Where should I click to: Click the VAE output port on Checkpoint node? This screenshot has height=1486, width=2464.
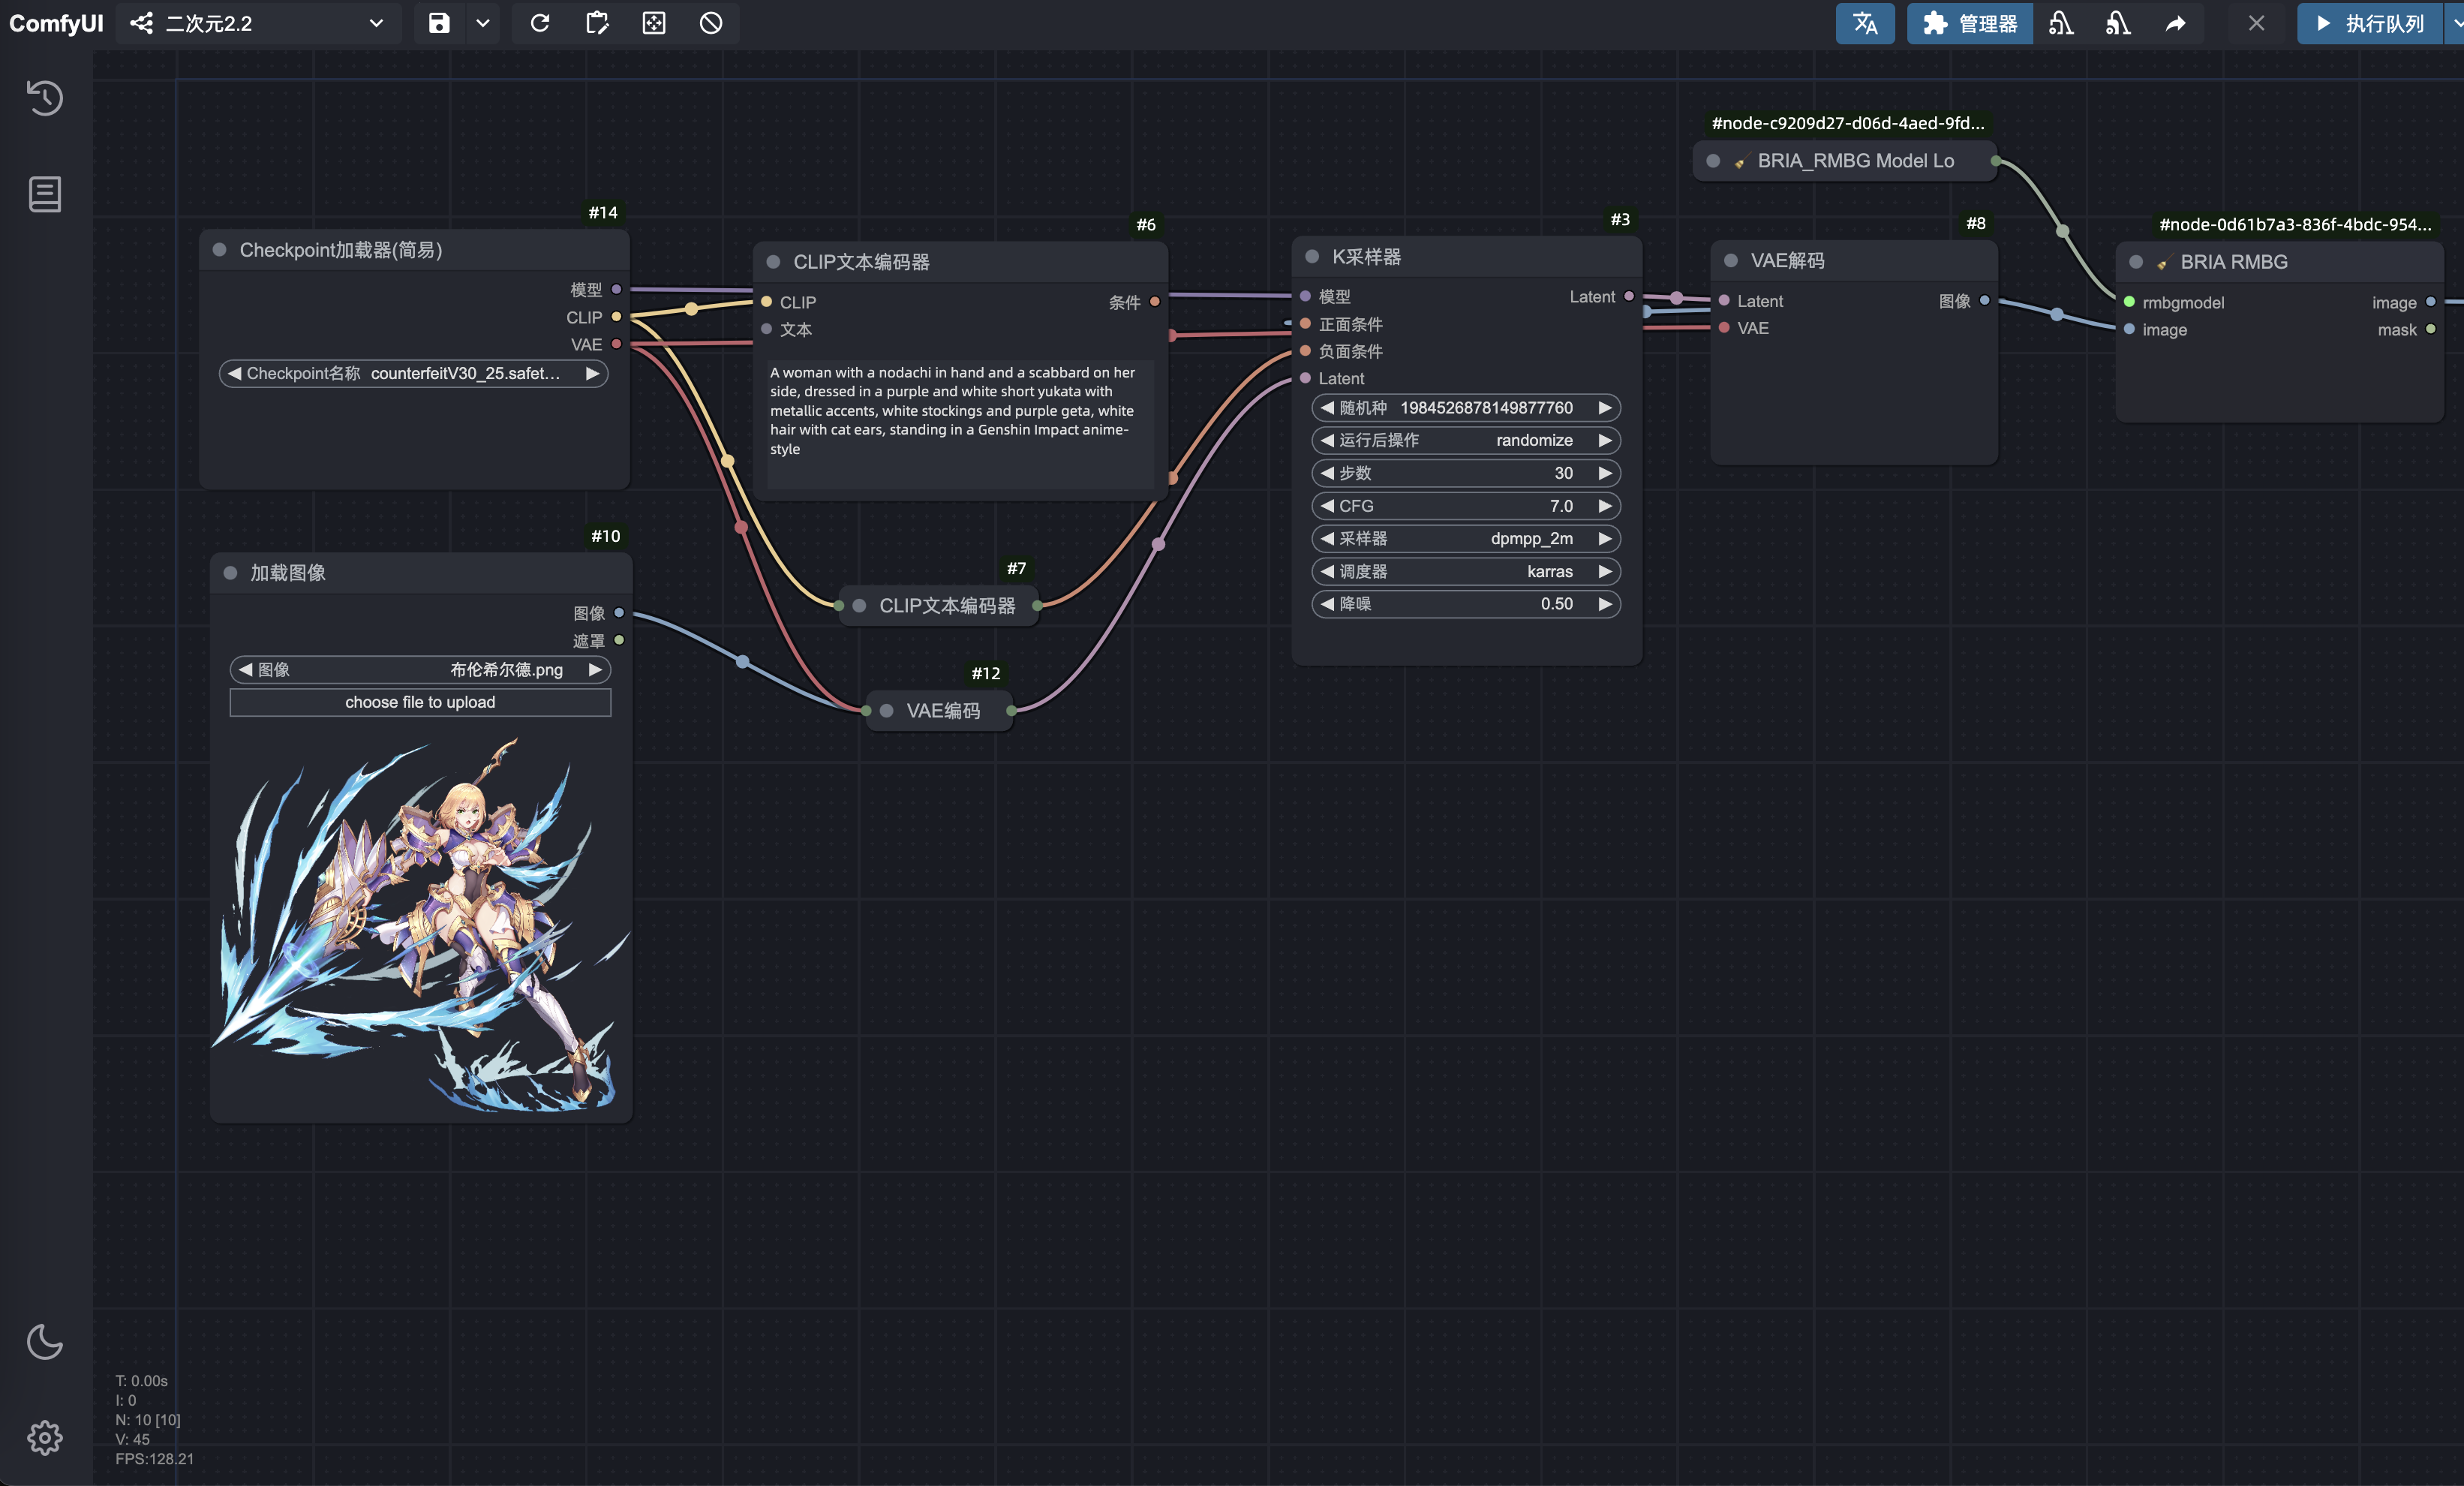pos(616,344)
